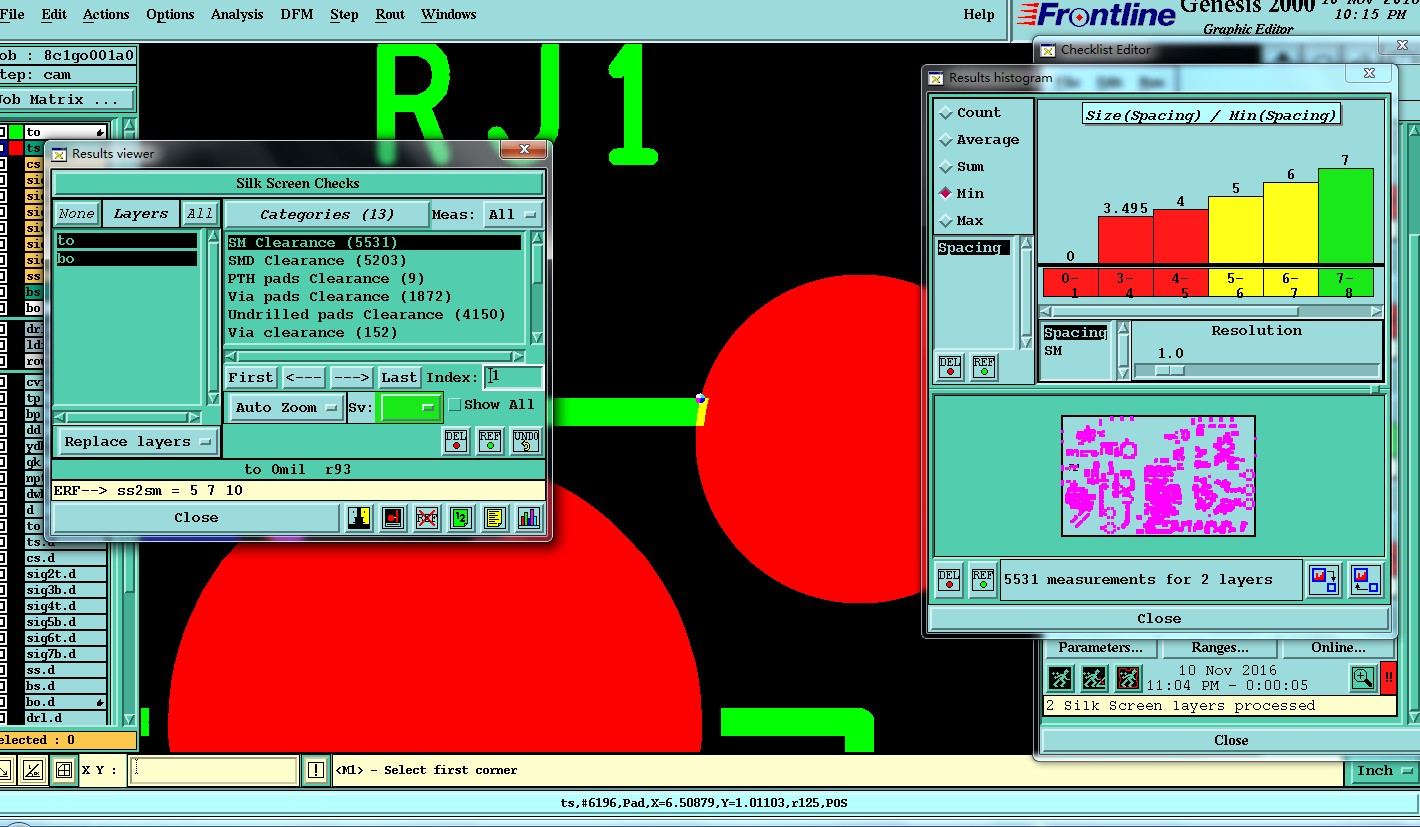Click the grid snap icon in bottom toolbar

tap(64, 770)
